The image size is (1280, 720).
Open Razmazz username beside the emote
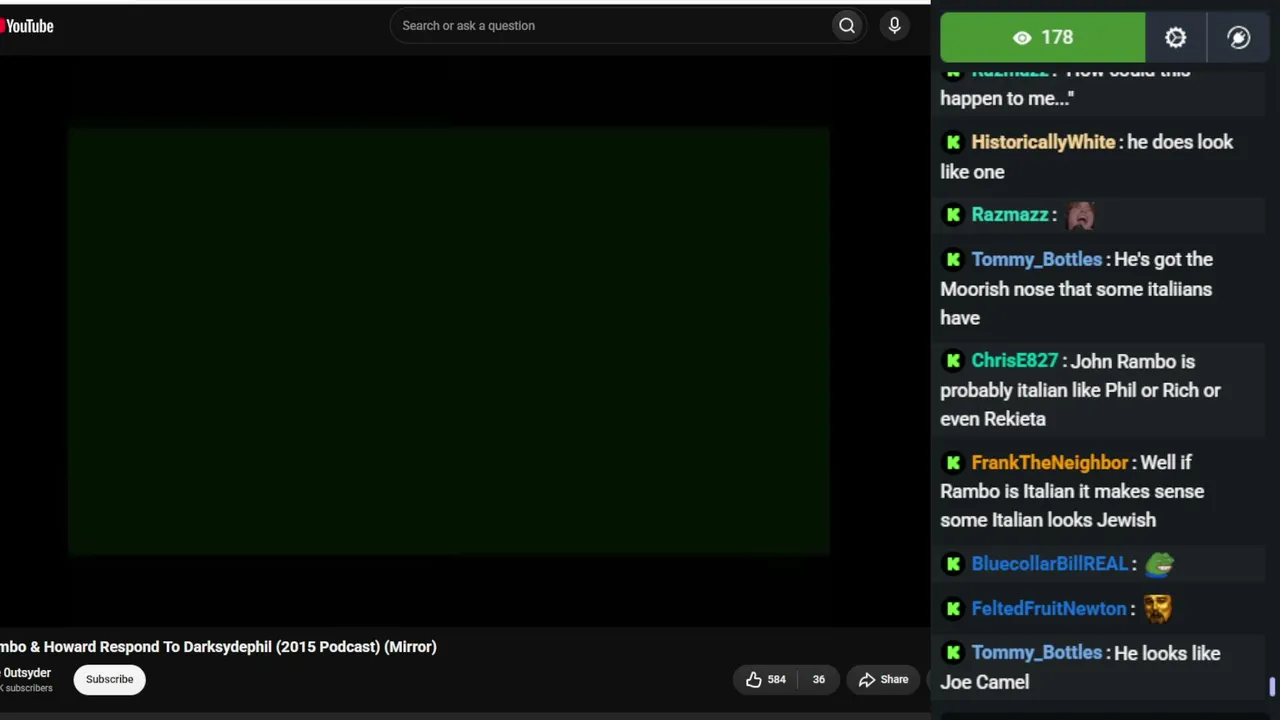click(1010, 215)
